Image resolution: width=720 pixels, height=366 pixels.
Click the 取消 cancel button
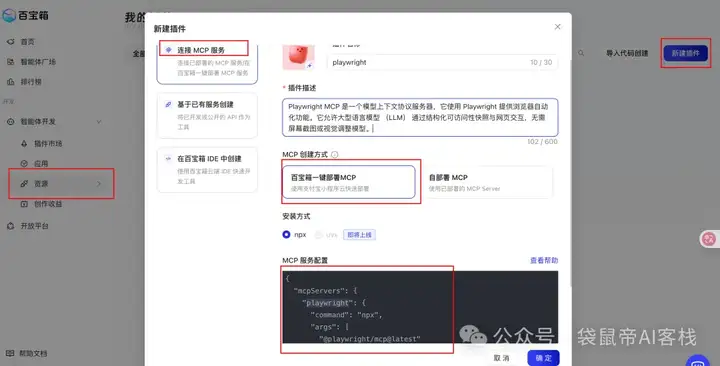coord(501,358)
